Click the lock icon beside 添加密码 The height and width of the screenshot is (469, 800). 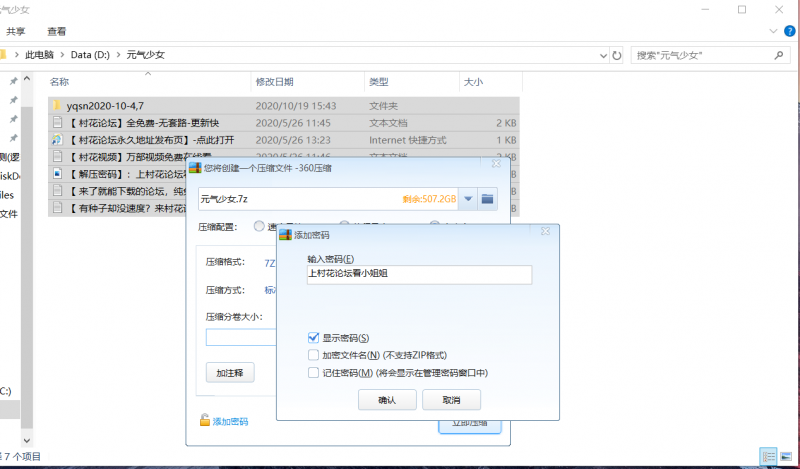point(205,420)
